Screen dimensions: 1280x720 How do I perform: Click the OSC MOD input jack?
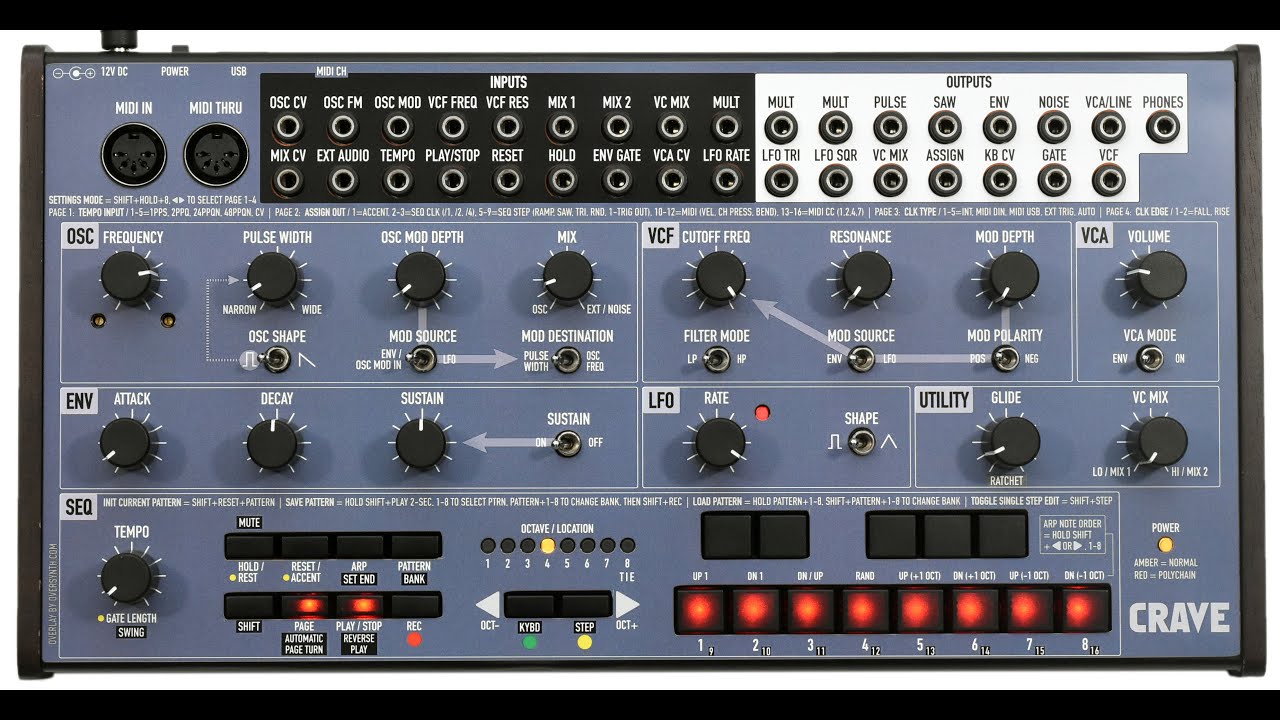[x=398, y=127]
